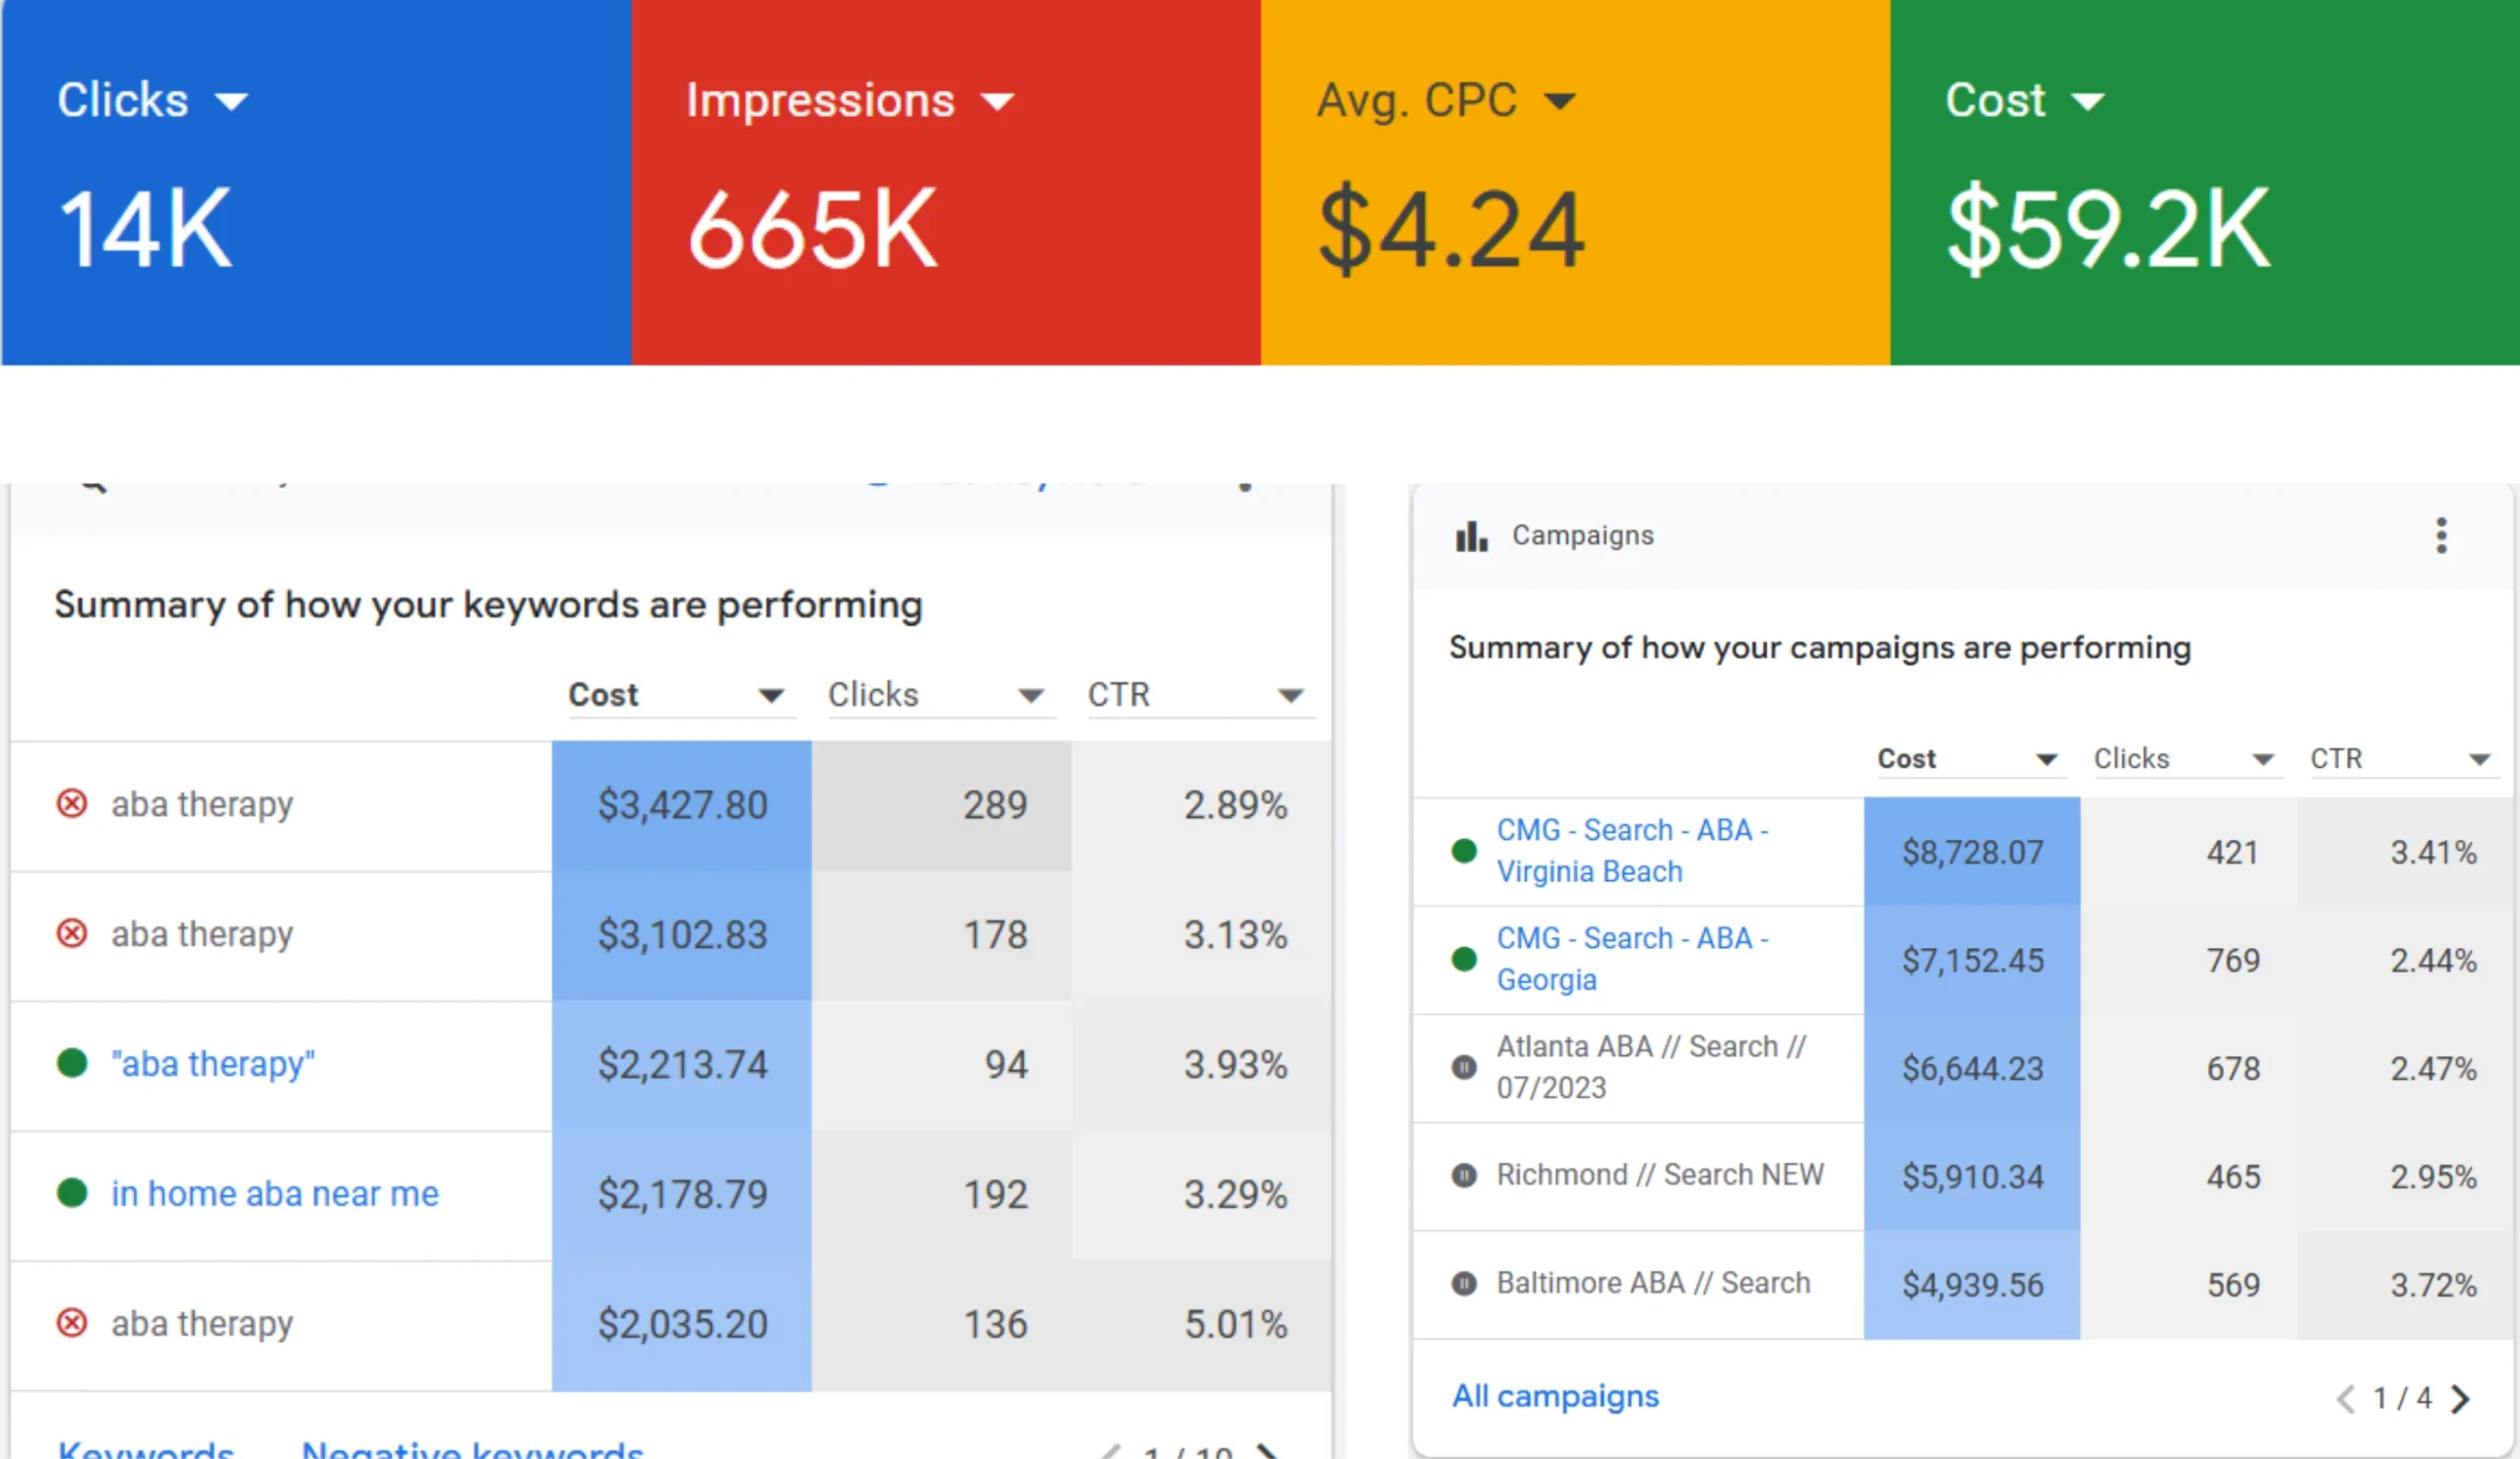The height and width of the screenshot is (1459, 2520).
Task: Go to previous page of campaigns list
Action: click(x=2345, y=1398)
